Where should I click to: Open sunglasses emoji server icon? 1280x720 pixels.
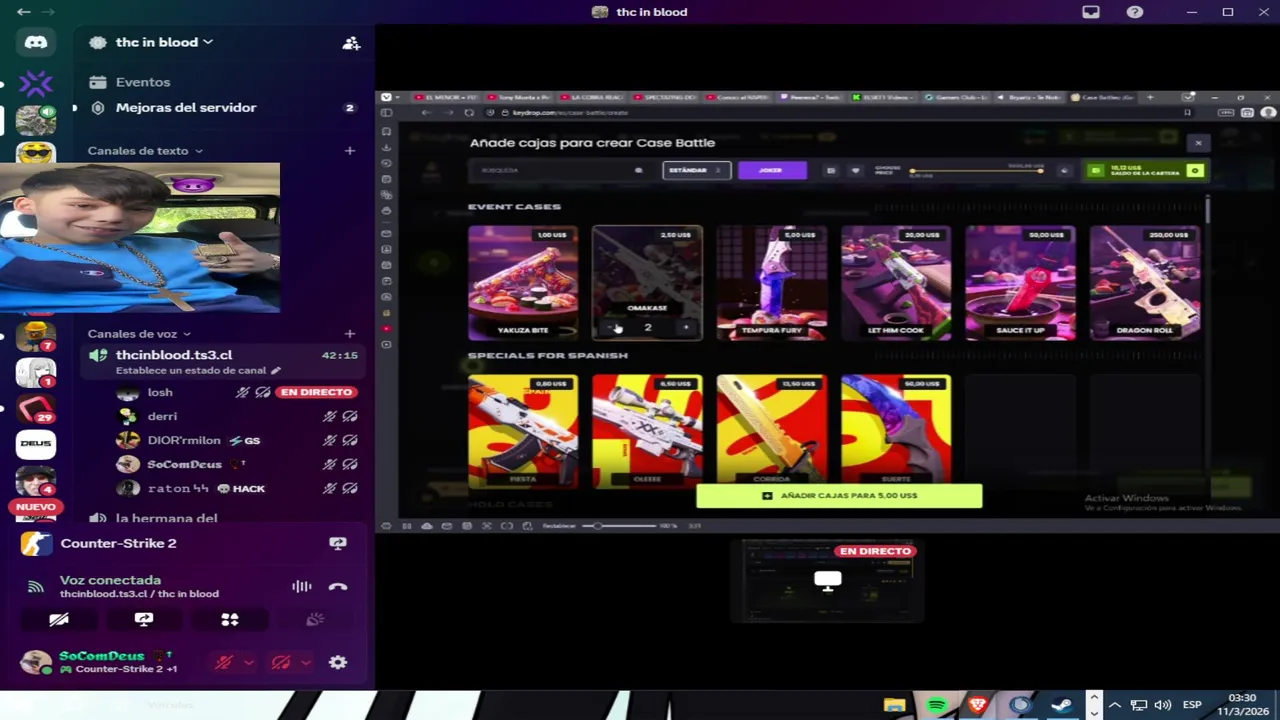coord(36,154)
